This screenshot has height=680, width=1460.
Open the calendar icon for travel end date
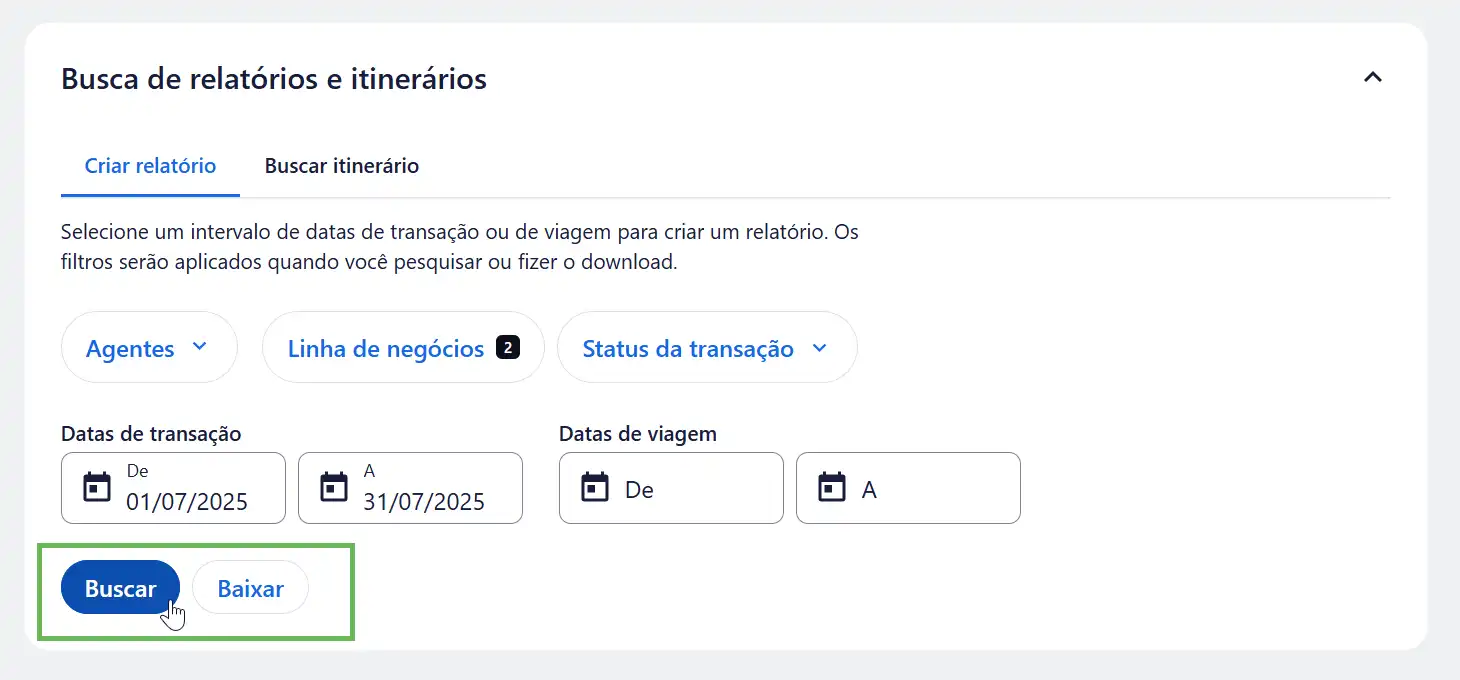pos(832,488)
